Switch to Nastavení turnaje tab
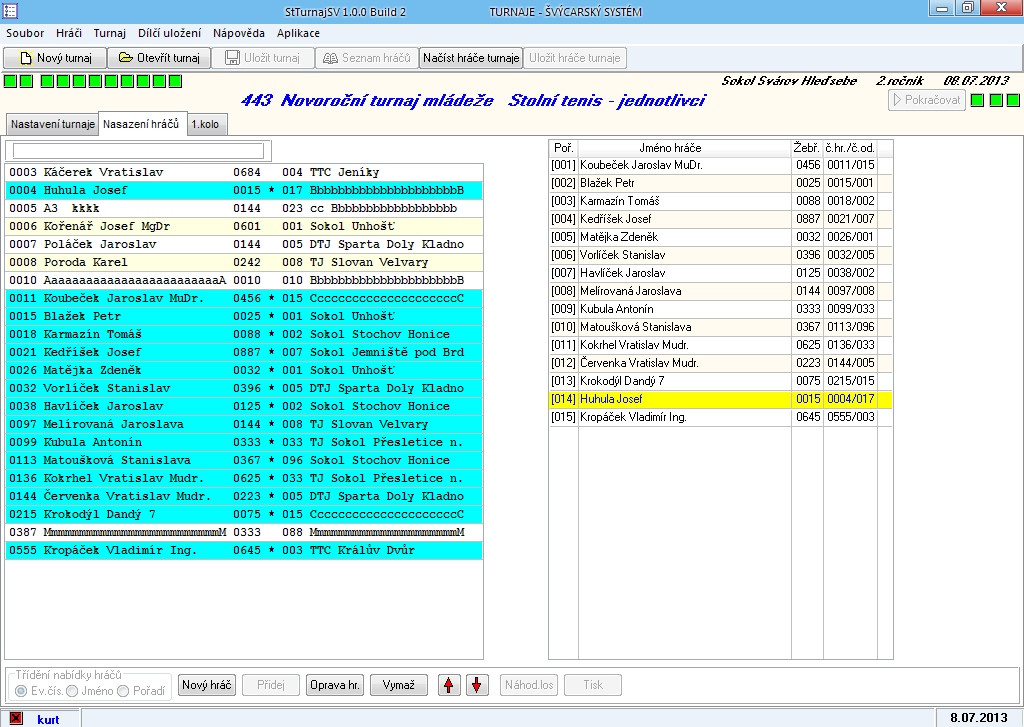1024x727 pixels. point(52,124)
